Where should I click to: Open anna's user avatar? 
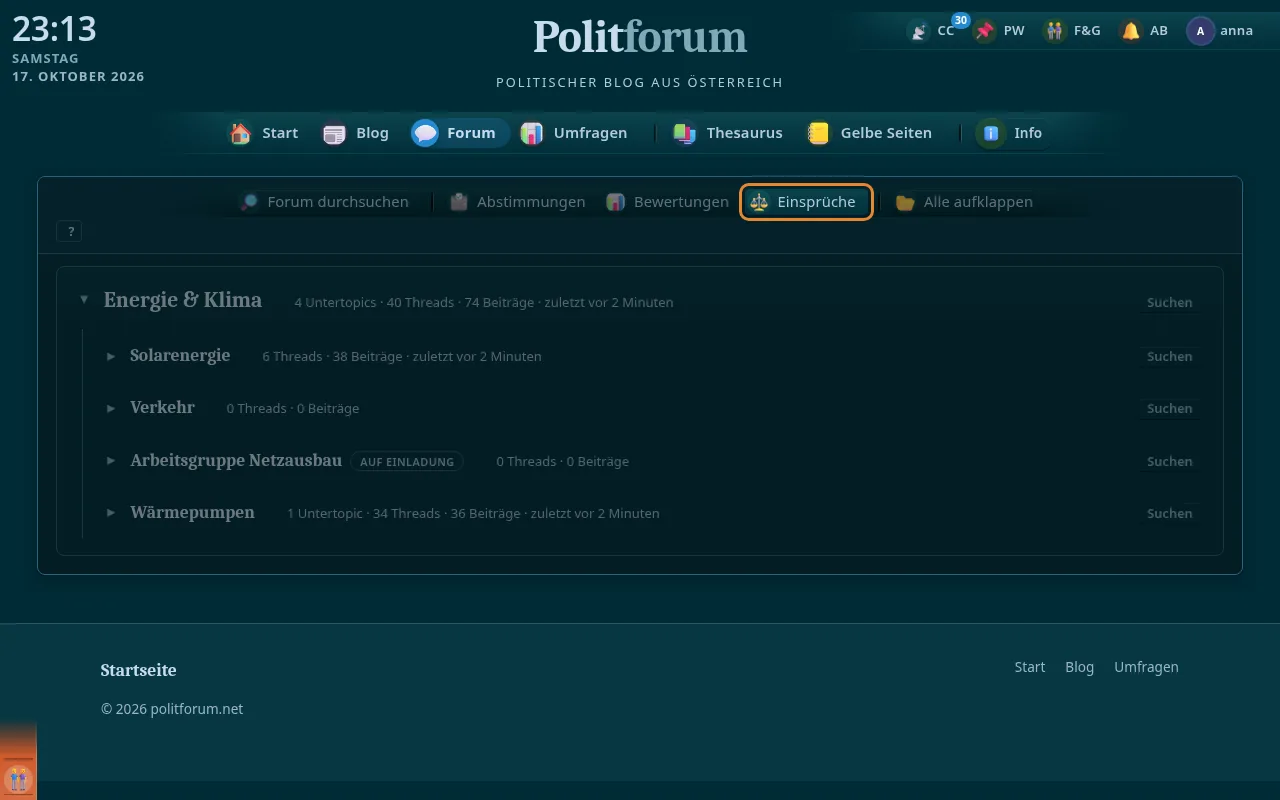[x=1200, y=31]
